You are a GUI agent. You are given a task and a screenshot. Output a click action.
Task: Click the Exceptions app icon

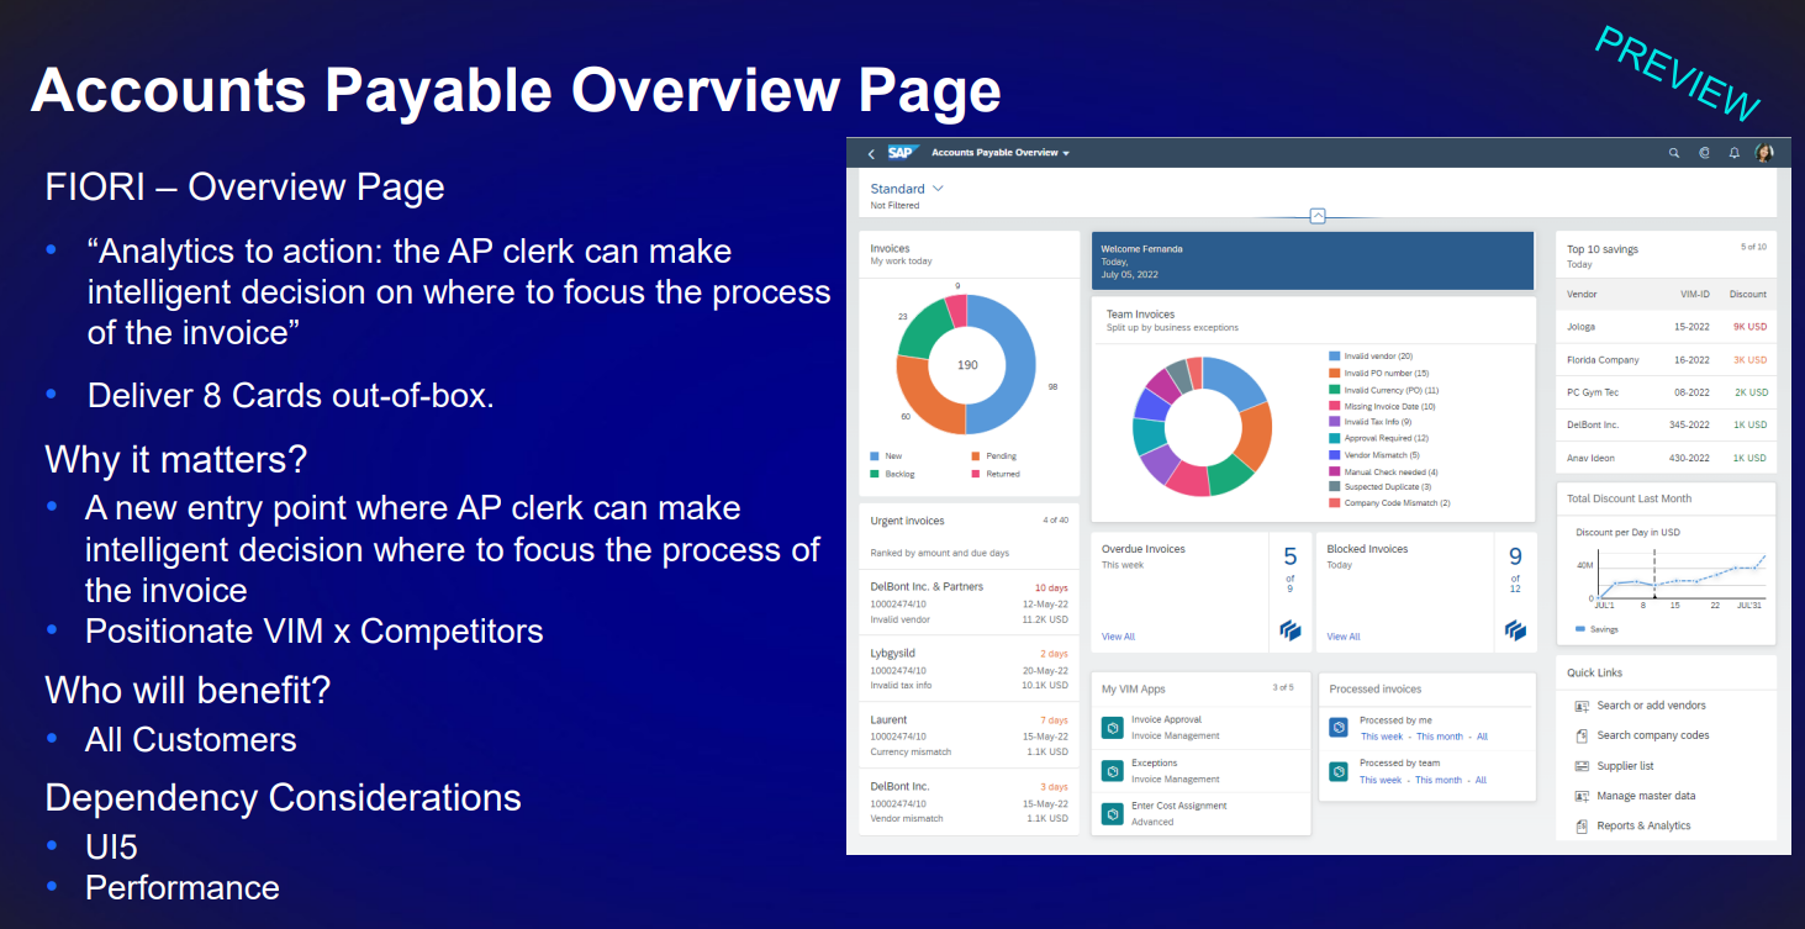(1112, 771)
